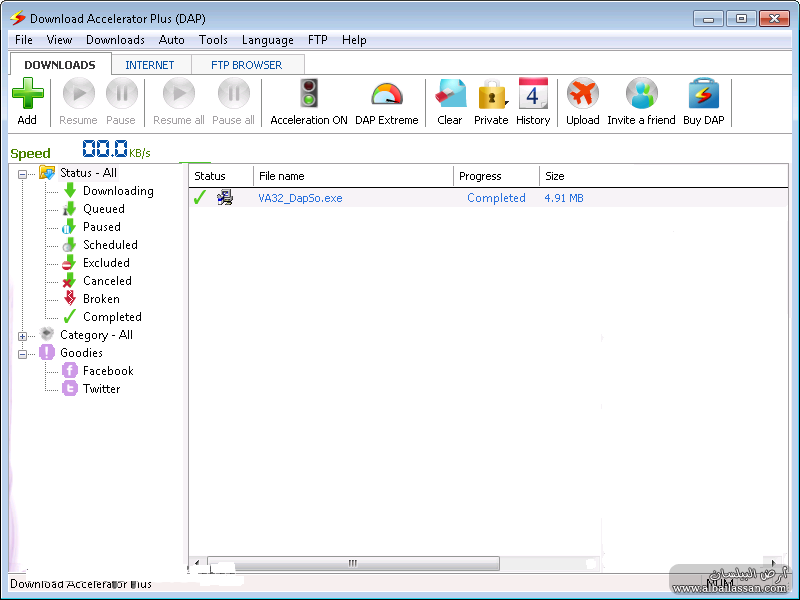Viewport: 800px width, 600px height.
Task: Open the File menu
Action: pos(23,40)
